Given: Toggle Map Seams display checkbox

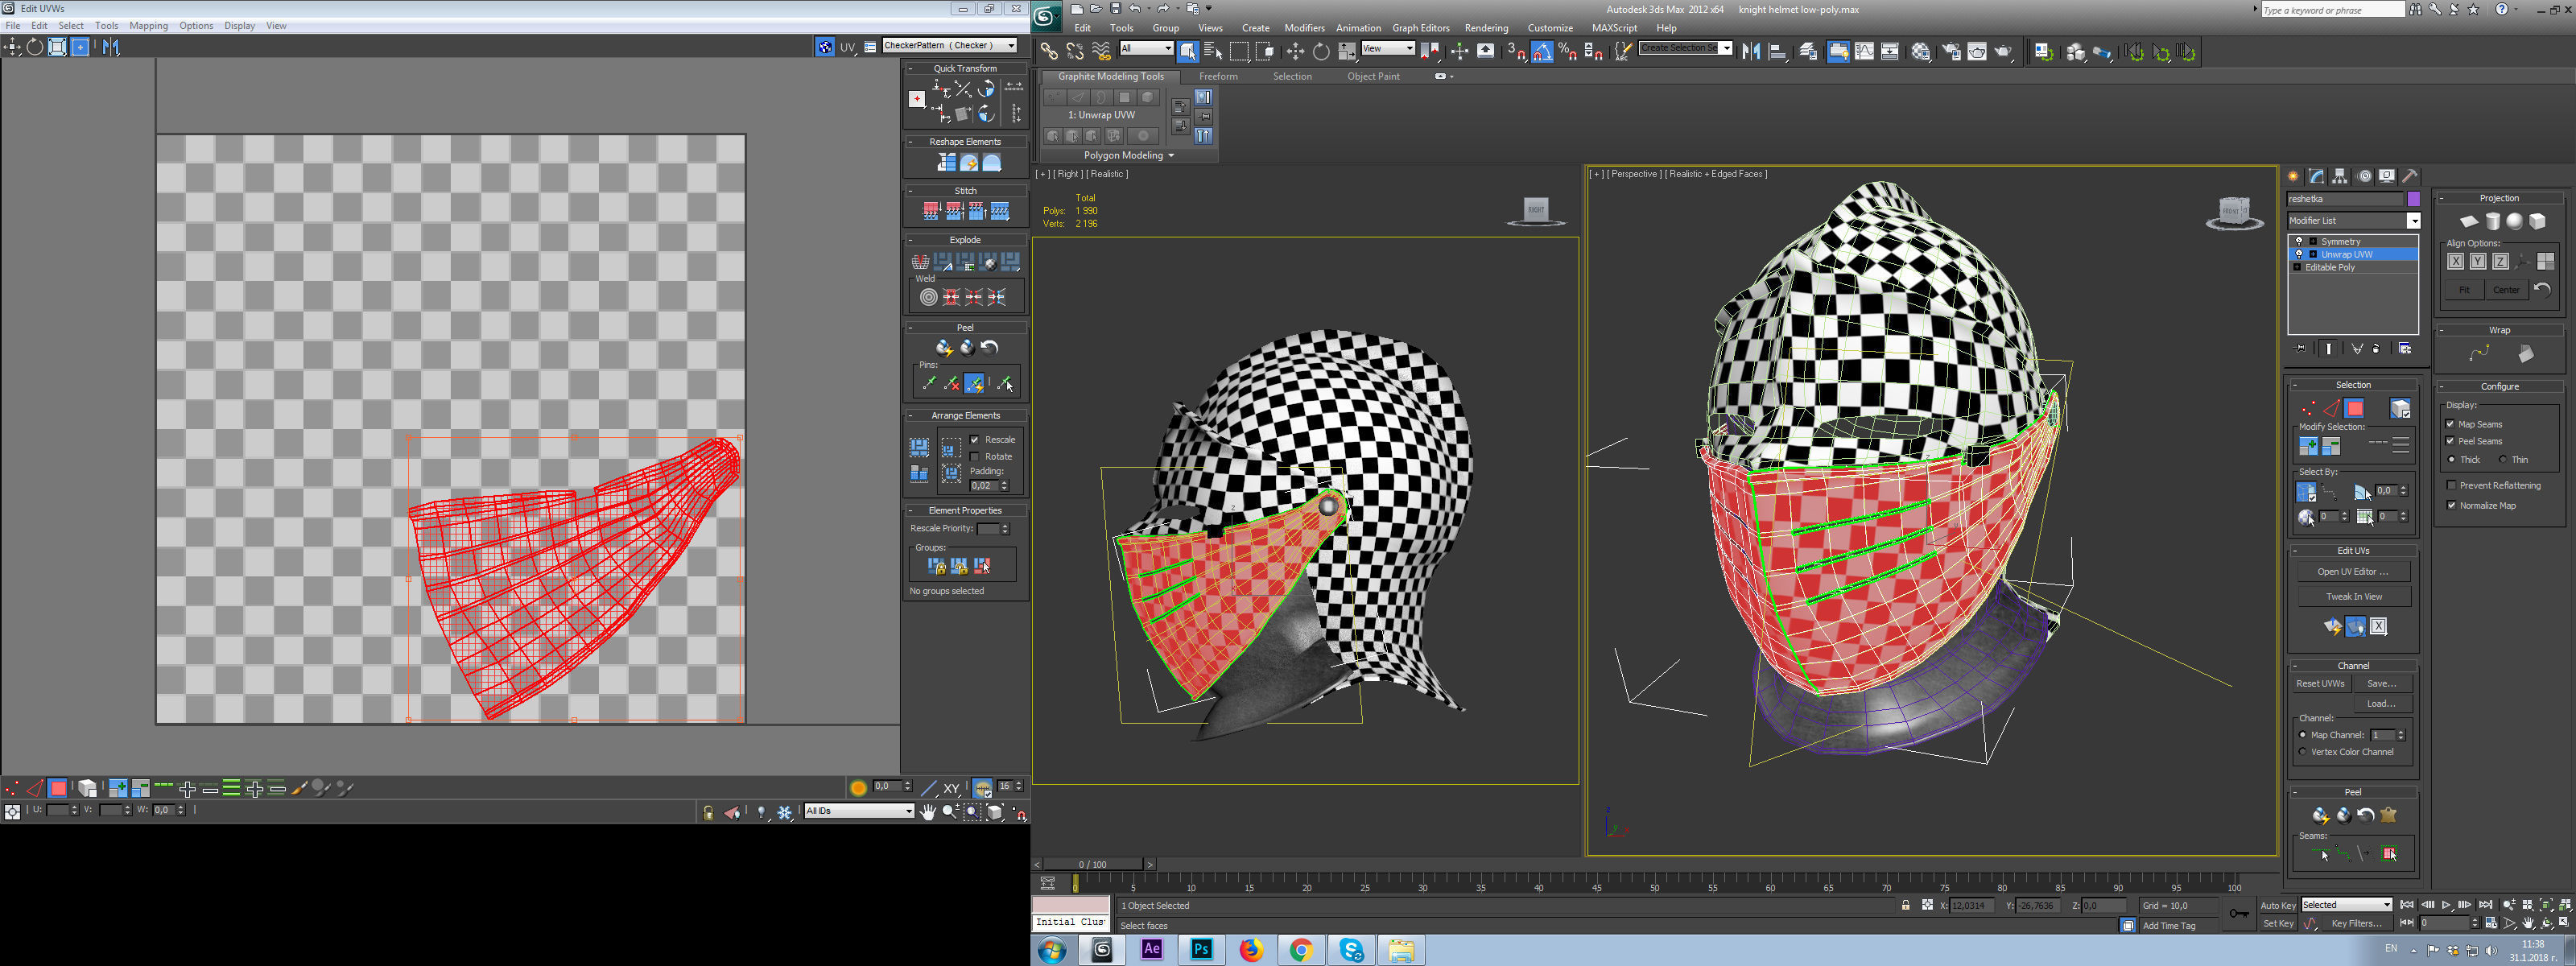Looking at the screenshot, I should [x=2451, y=424].
